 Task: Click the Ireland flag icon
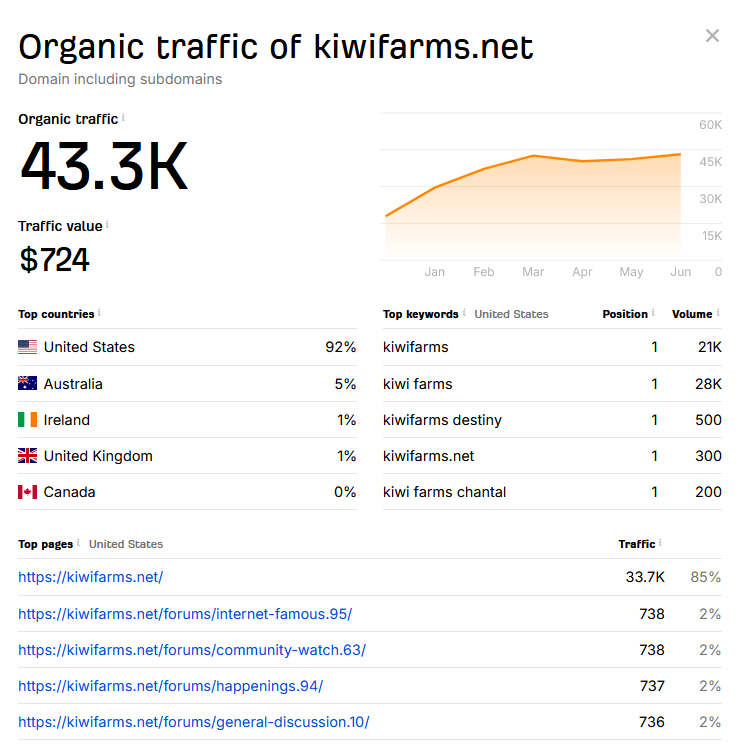point(27,419)
